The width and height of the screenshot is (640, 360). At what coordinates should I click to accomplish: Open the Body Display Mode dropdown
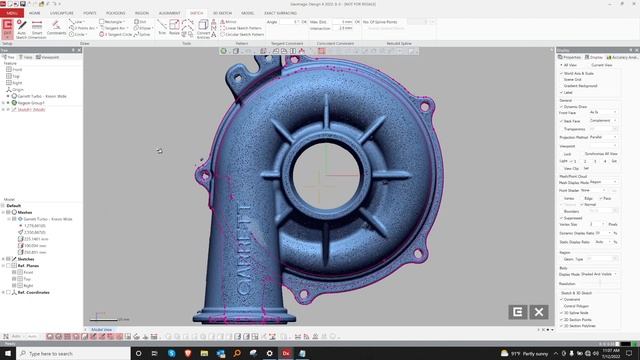click(599, 274)
